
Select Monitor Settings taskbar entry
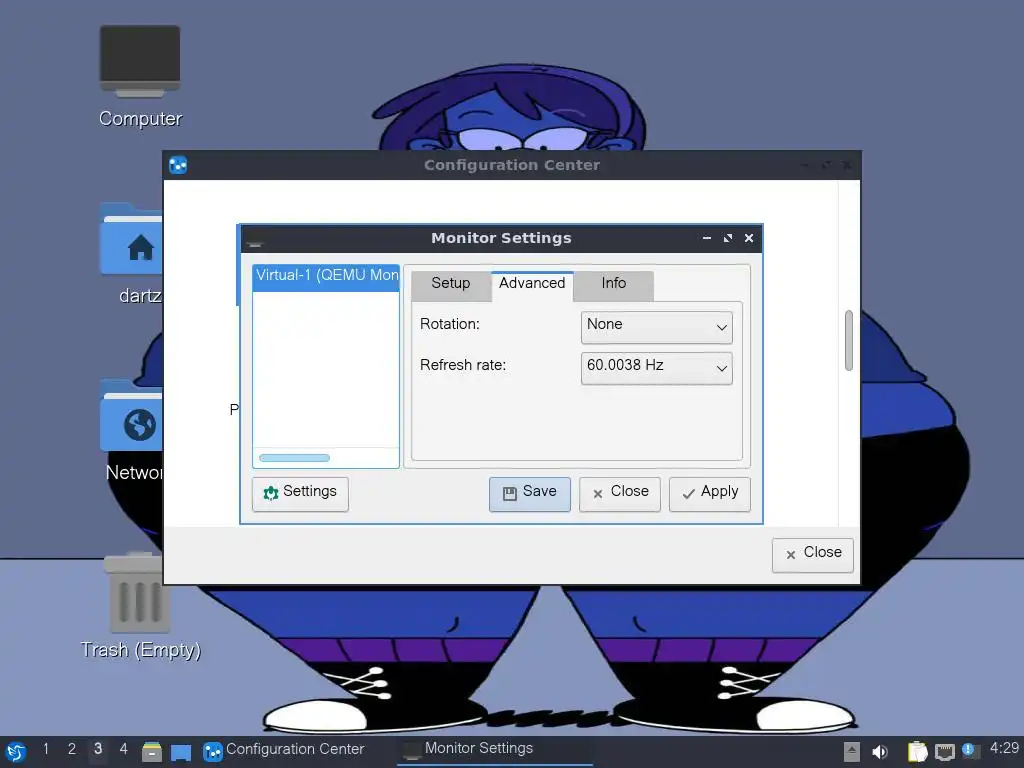pos(495,749)
